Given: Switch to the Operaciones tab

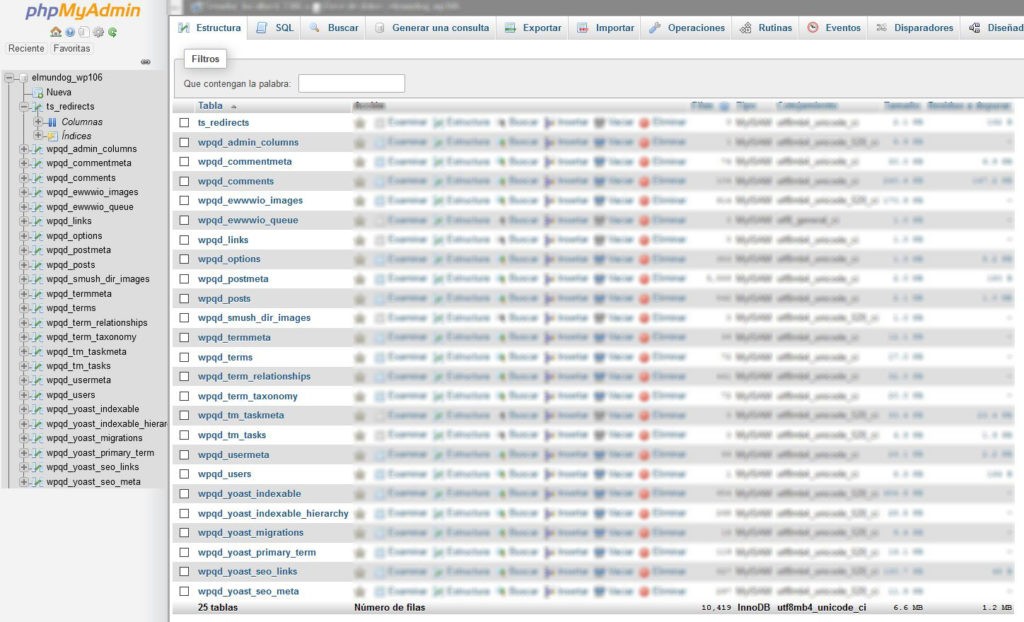Looking at the screenshot, I should (687, 28).
